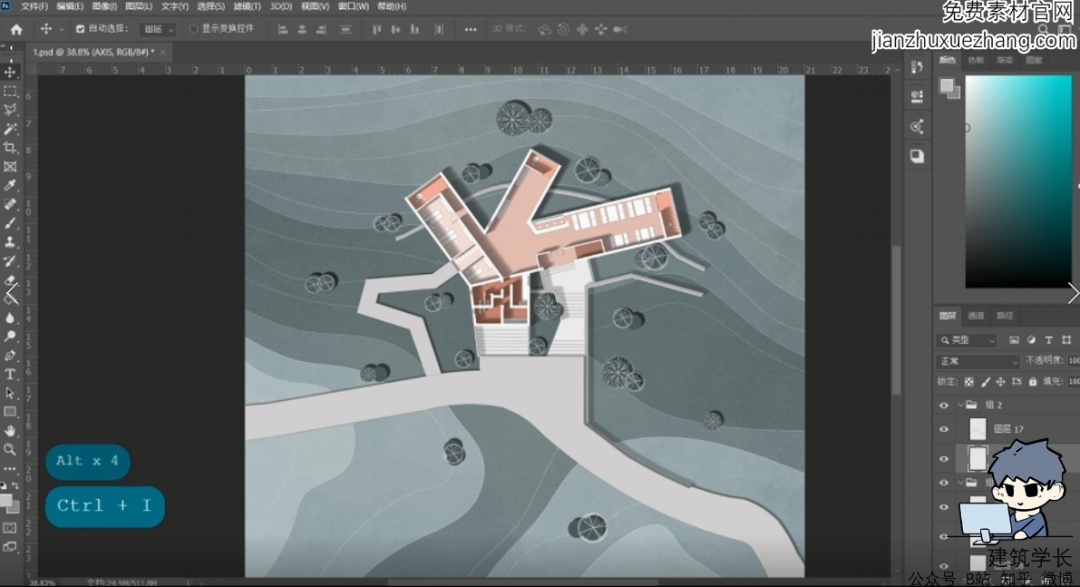Toggle pixel layer filter icon
Viewport: 1080px width, 587px height.
(x=1014, y=340)
